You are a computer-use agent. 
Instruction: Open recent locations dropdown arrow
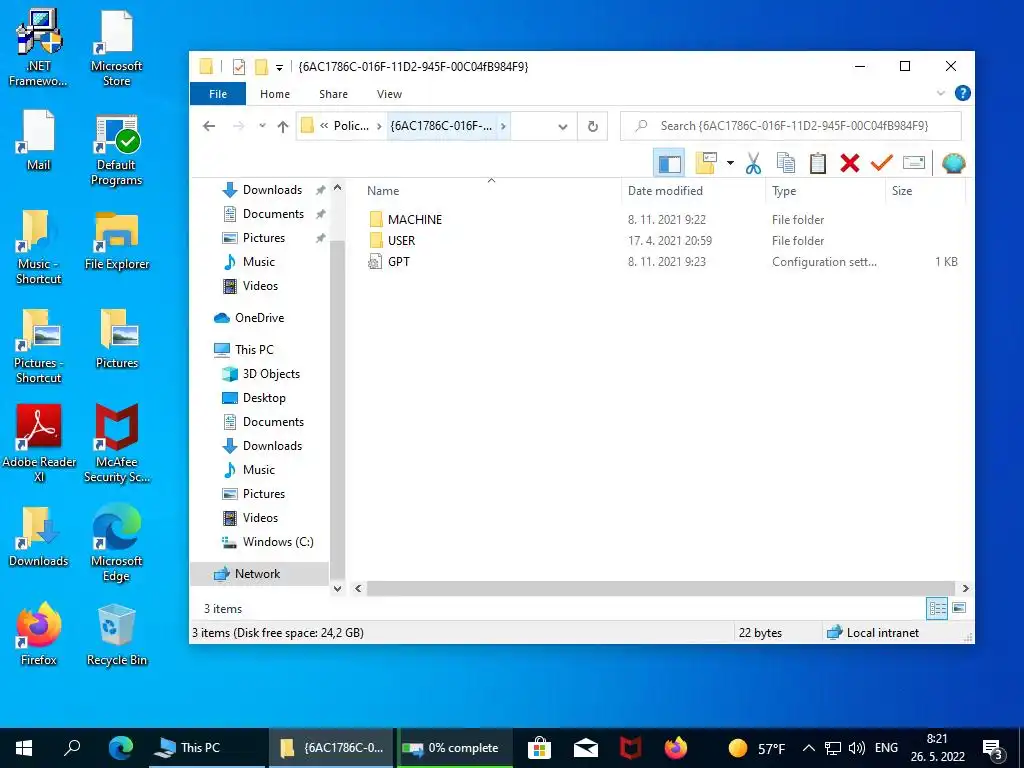[262, 126]
